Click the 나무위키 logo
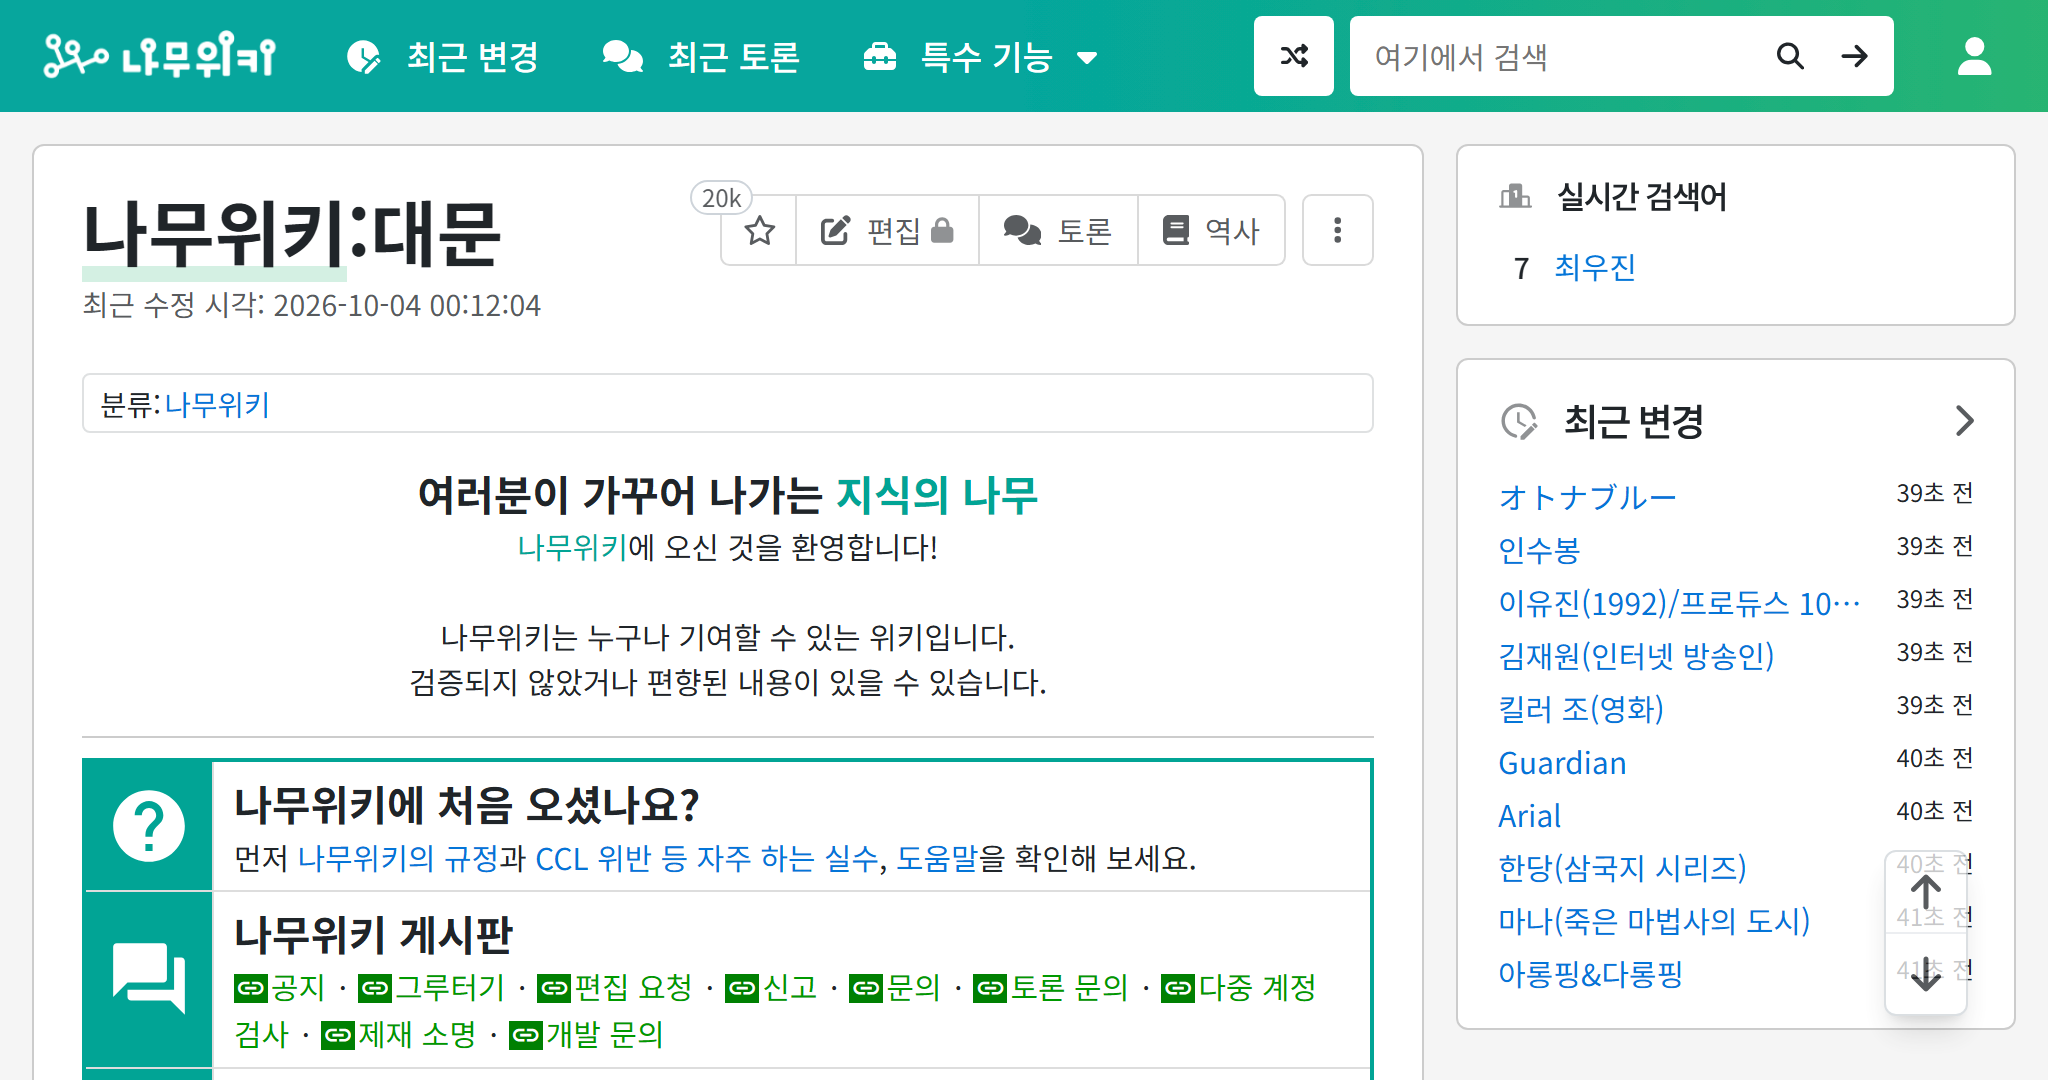 coord(160,56)
